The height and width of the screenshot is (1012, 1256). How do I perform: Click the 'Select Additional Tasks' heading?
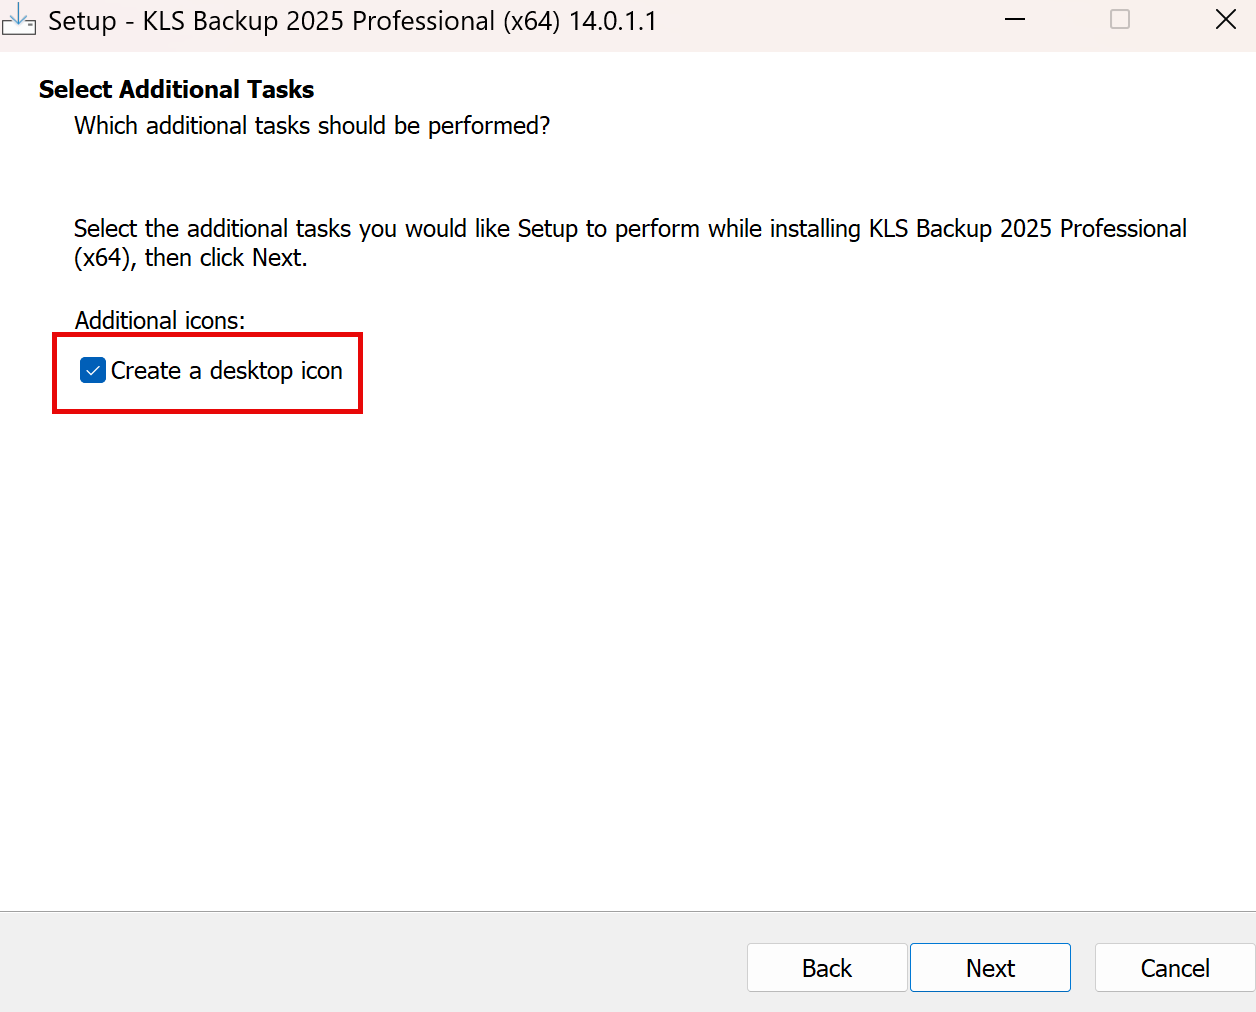point(176,90)
